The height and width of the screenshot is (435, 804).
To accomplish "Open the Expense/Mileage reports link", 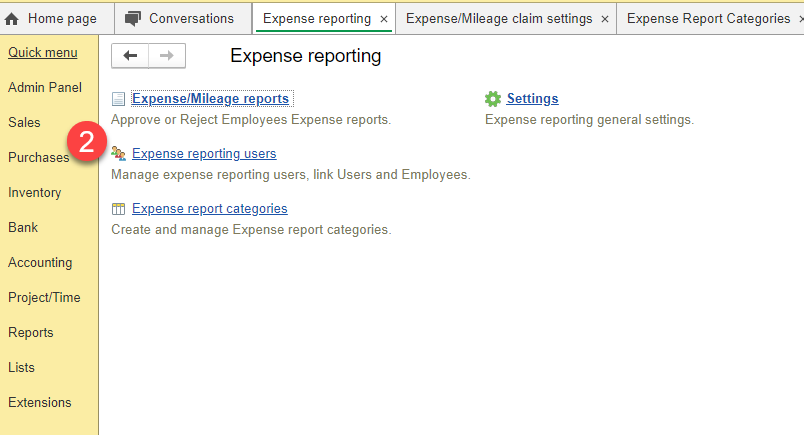I will [210, 98].
